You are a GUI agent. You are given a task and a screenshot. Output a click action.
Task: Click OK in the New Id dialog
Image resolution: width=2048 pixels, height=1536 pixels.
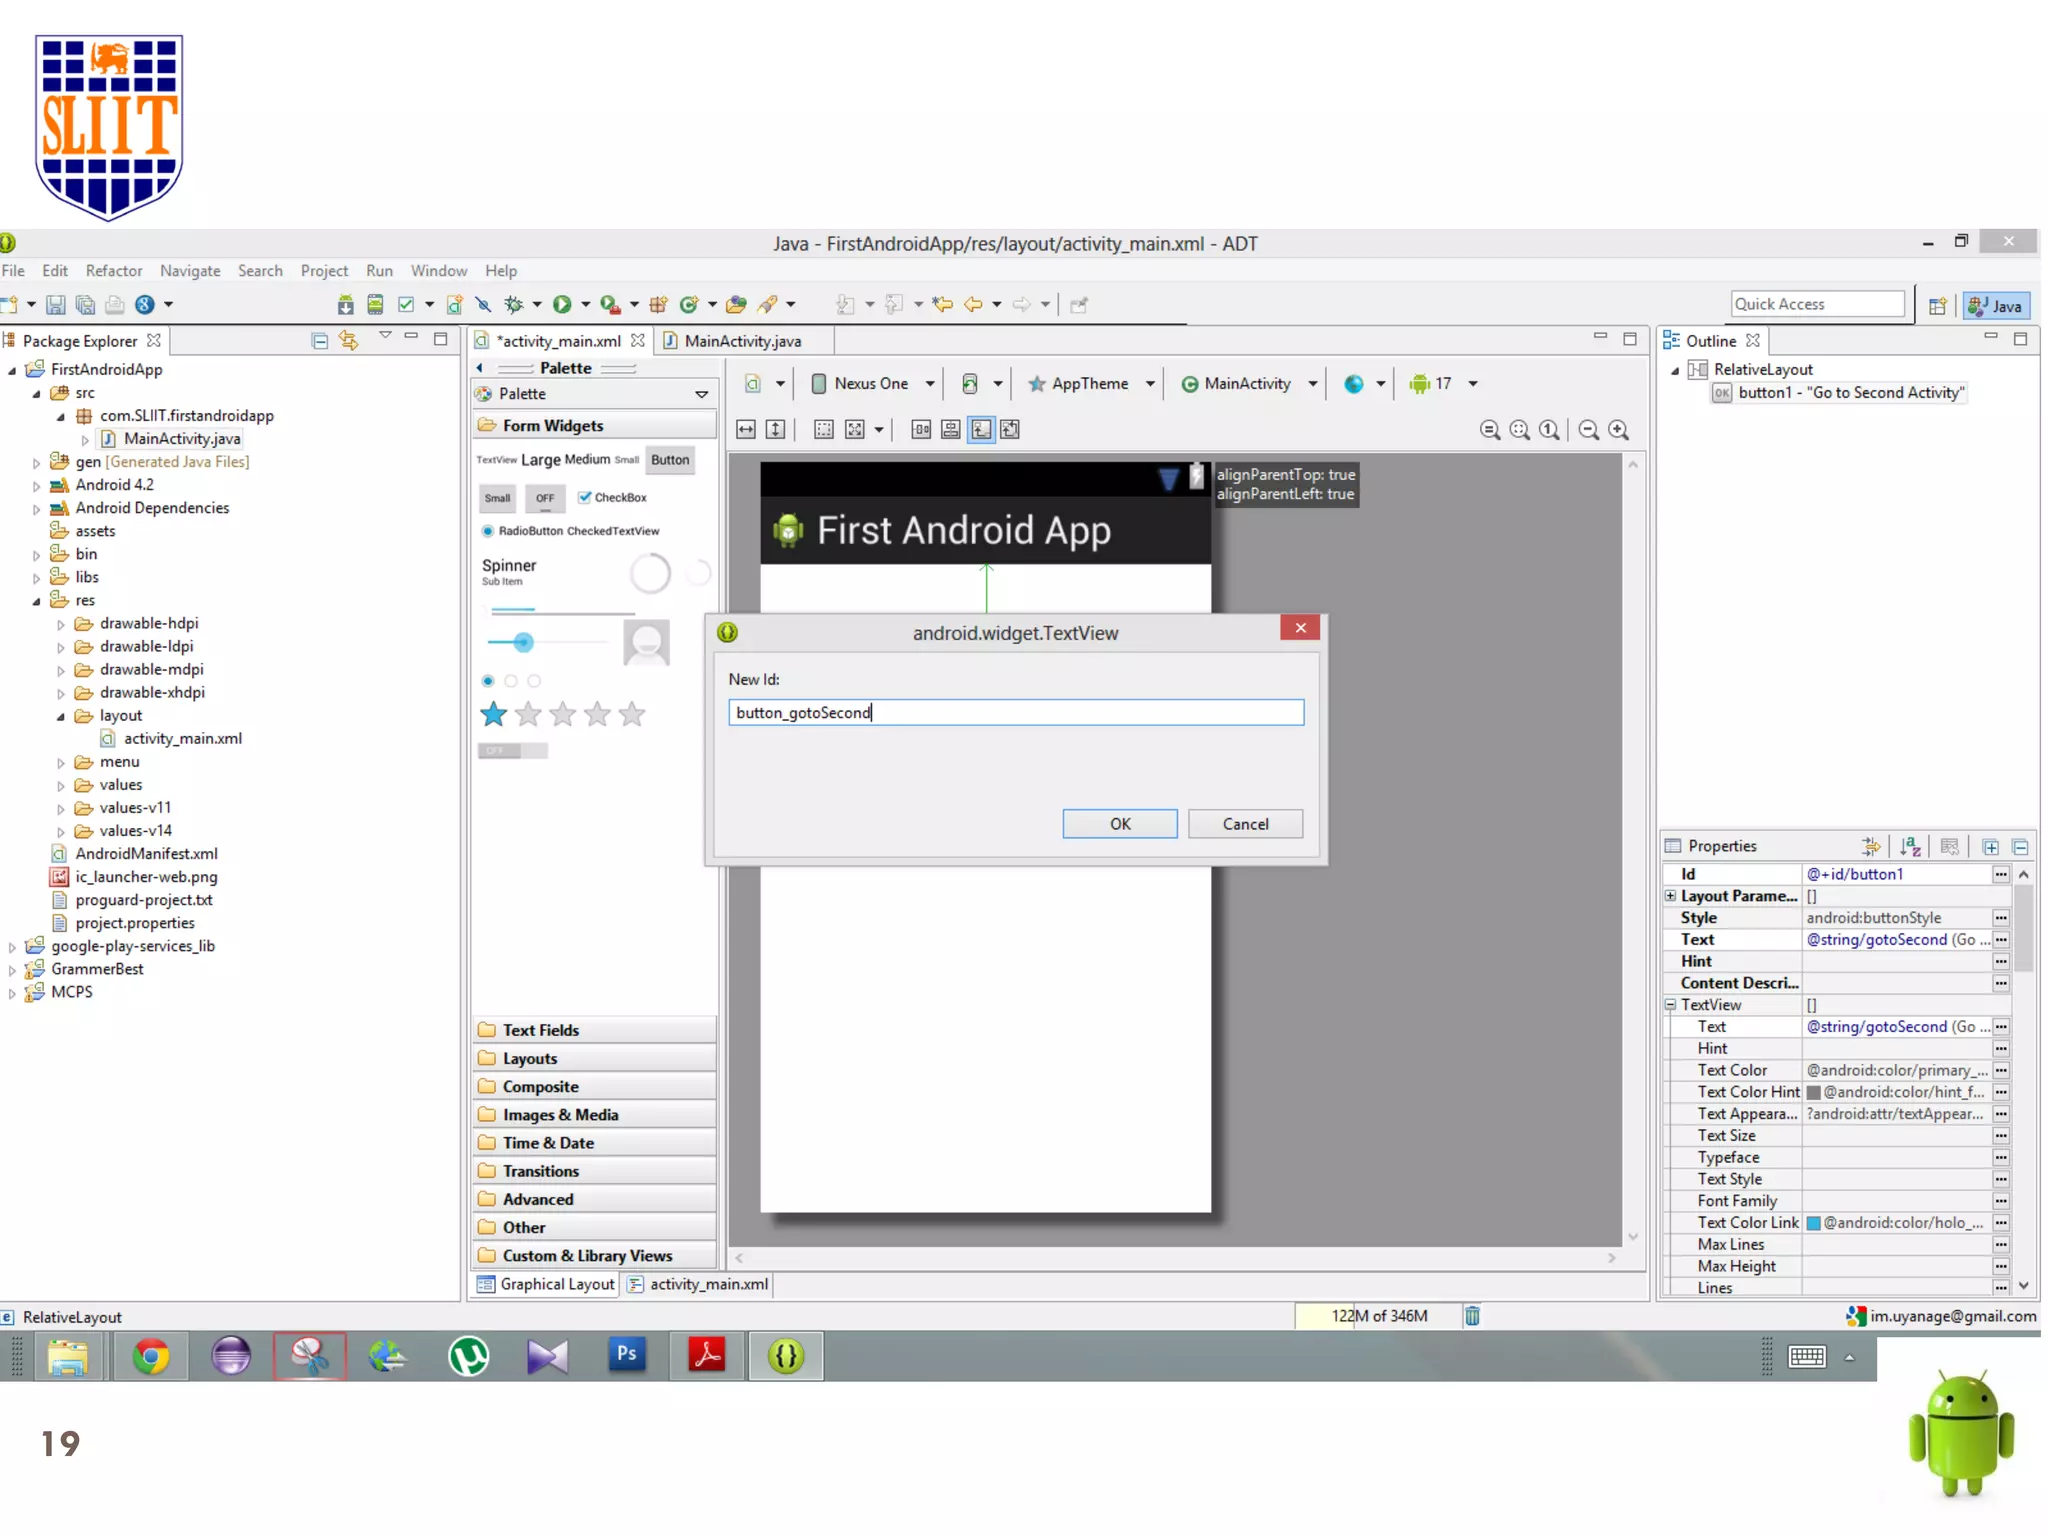pos(1119,824)
